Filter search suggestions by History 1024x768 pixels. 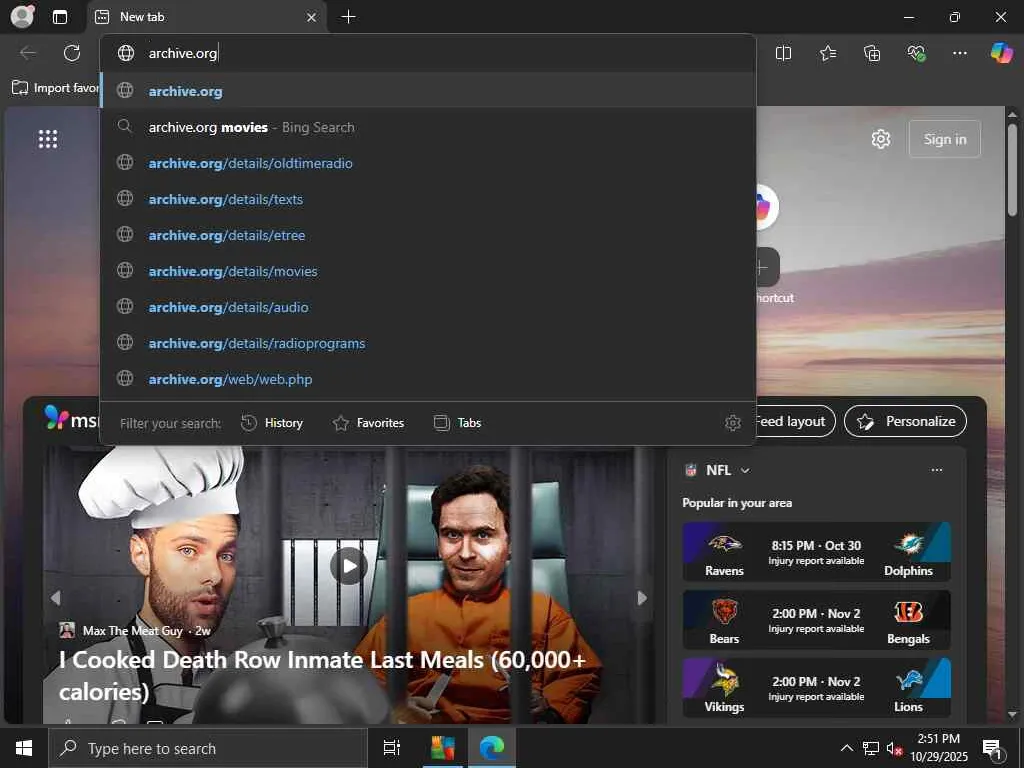tap(272, 423)
